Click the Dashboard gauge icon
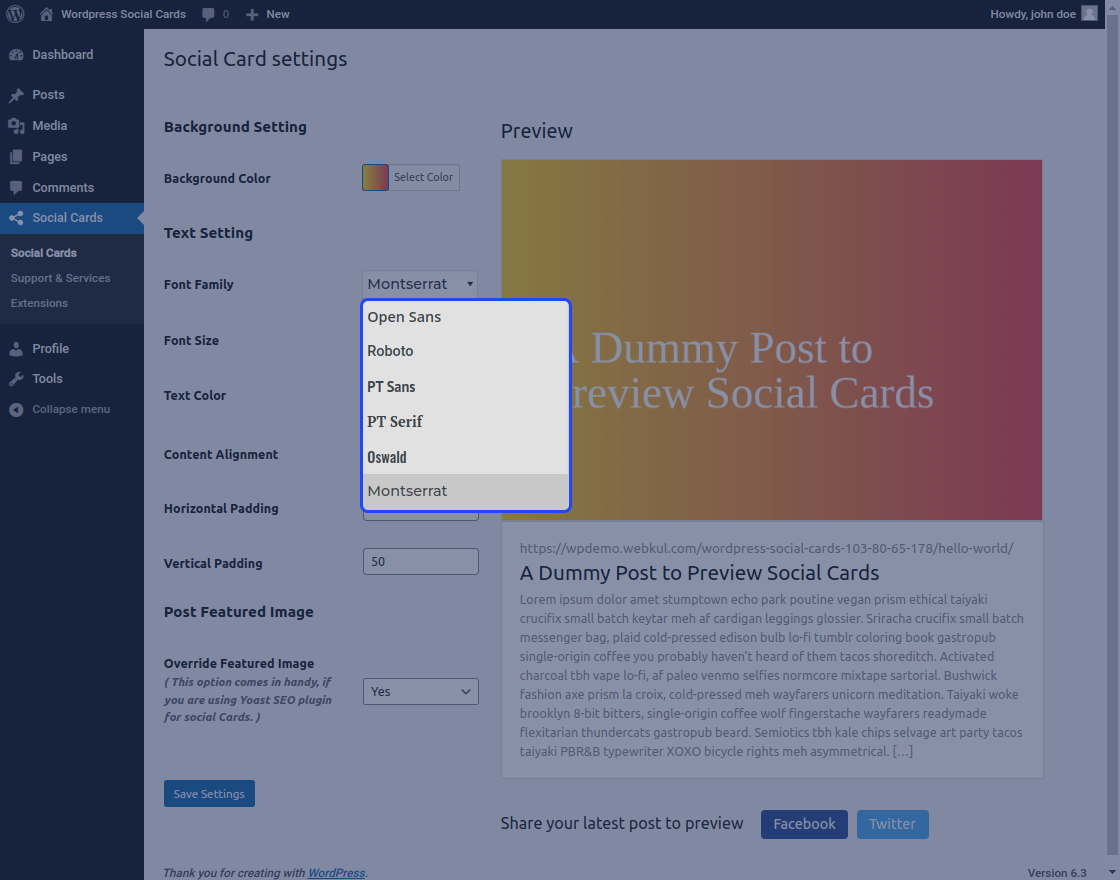The height and width of the screenshot is (880, 1120). [16, 55]
